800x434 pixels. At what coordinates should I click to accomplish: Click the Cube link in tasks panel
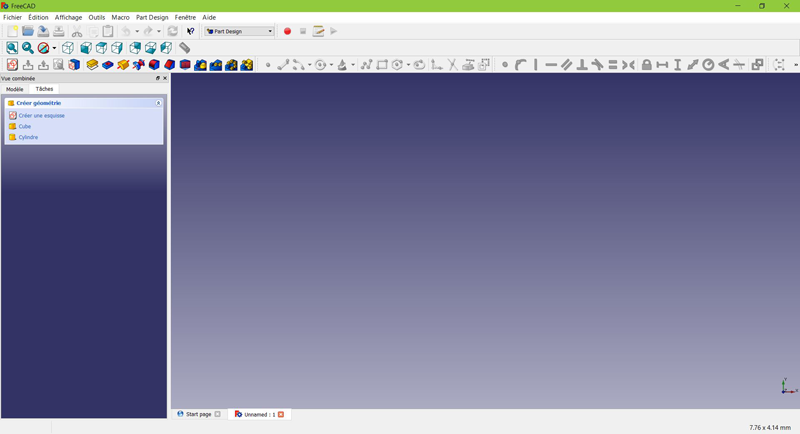pos(24,126)
